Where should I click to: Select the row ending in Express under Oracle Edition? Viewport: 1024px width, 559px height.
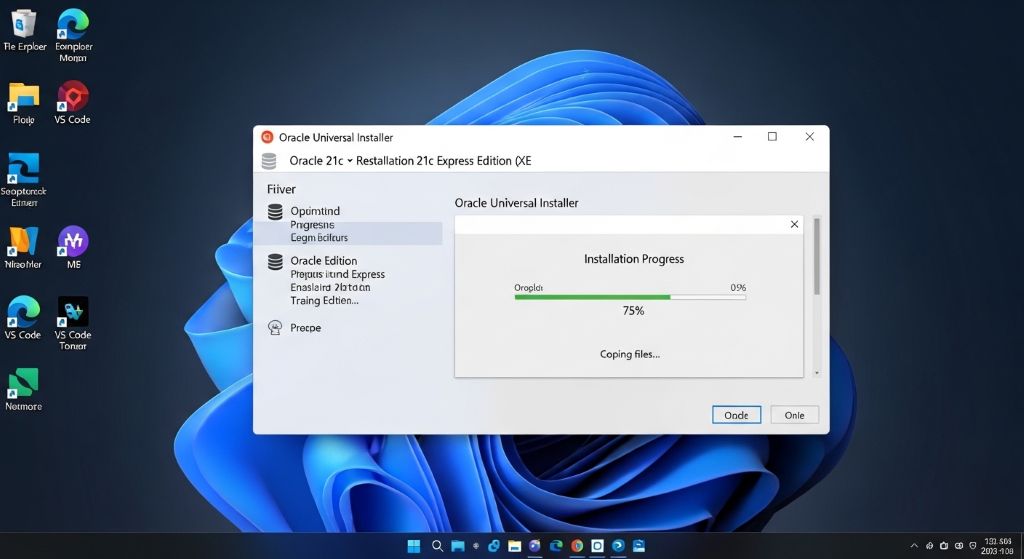pyautogui.click(x=338, y=274)
